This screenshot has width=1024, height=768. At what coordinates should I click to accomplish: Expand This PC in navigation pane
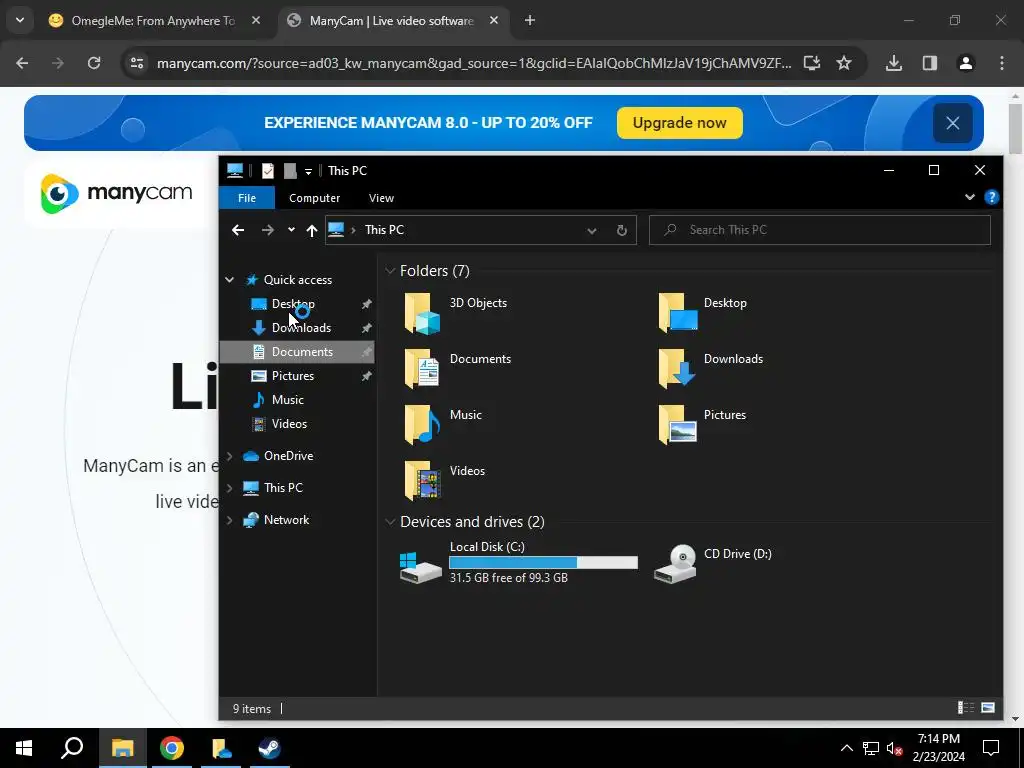point(229,488)
